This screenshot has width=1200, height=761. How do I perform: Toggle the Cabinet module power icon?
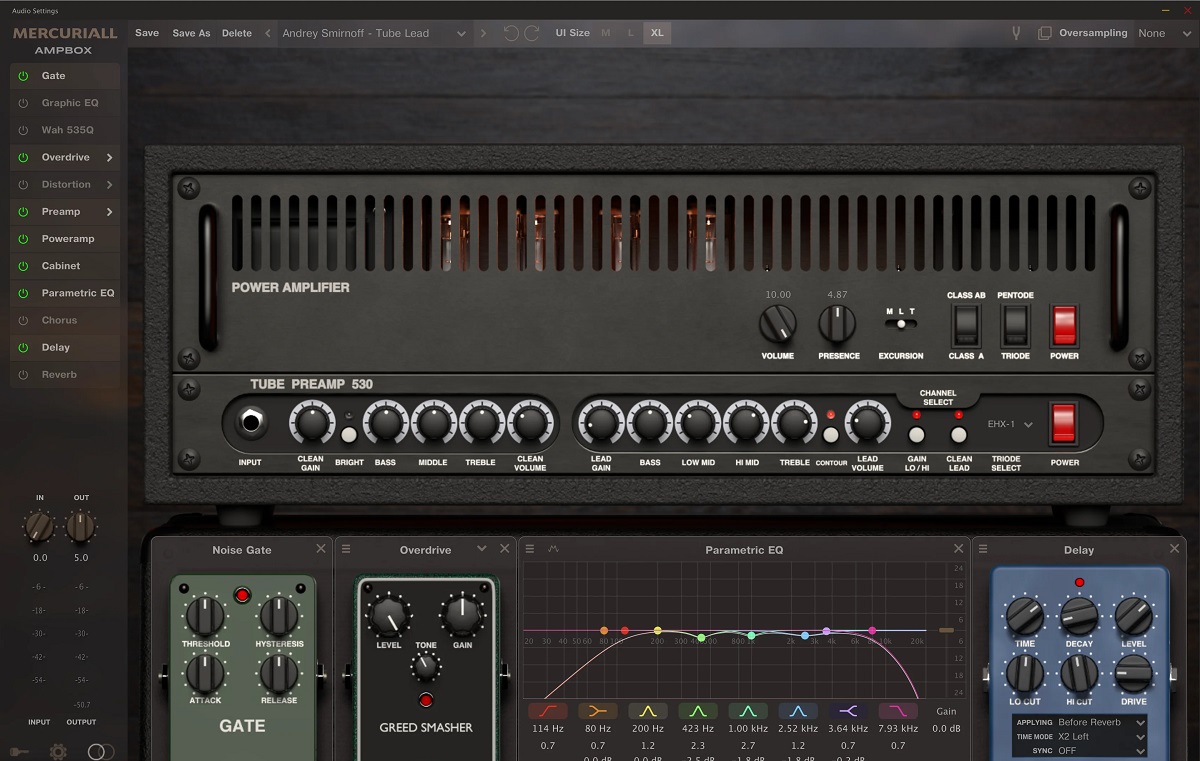[24, 266]
